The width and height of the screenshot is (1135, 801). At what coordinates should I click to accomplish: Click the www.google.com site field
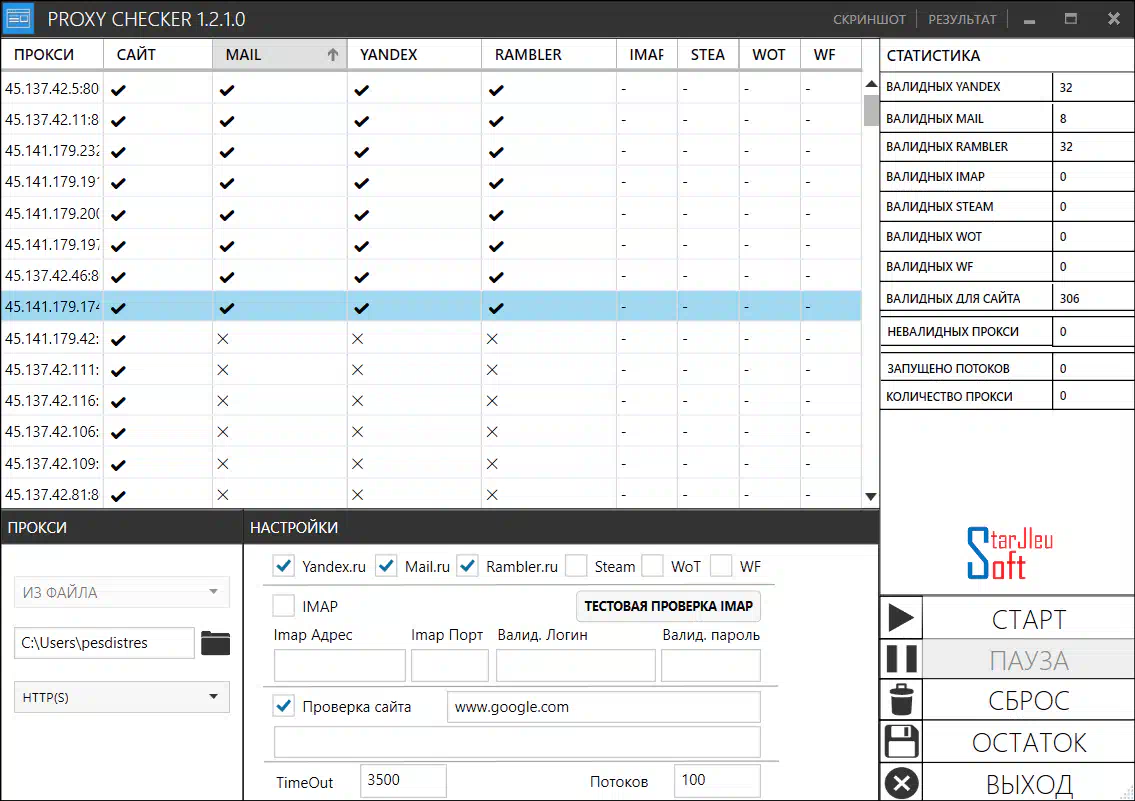(604, 706)
